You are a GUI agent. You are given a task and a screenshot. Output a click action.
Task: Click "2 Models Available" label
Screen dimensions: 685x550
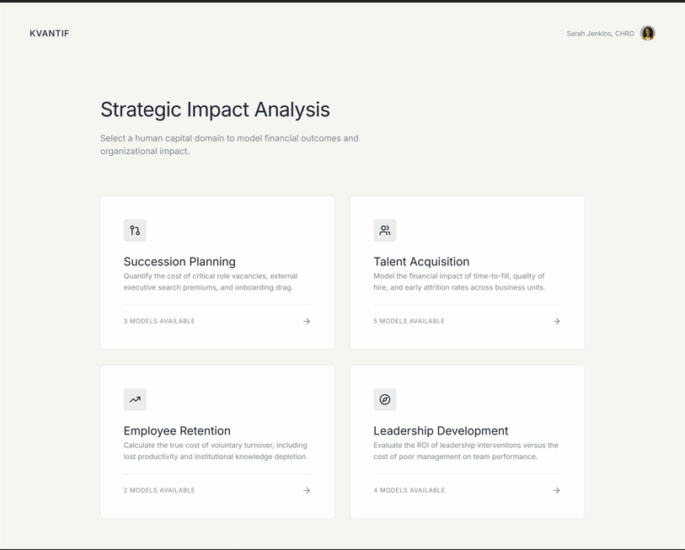click(x=159, y=490)
